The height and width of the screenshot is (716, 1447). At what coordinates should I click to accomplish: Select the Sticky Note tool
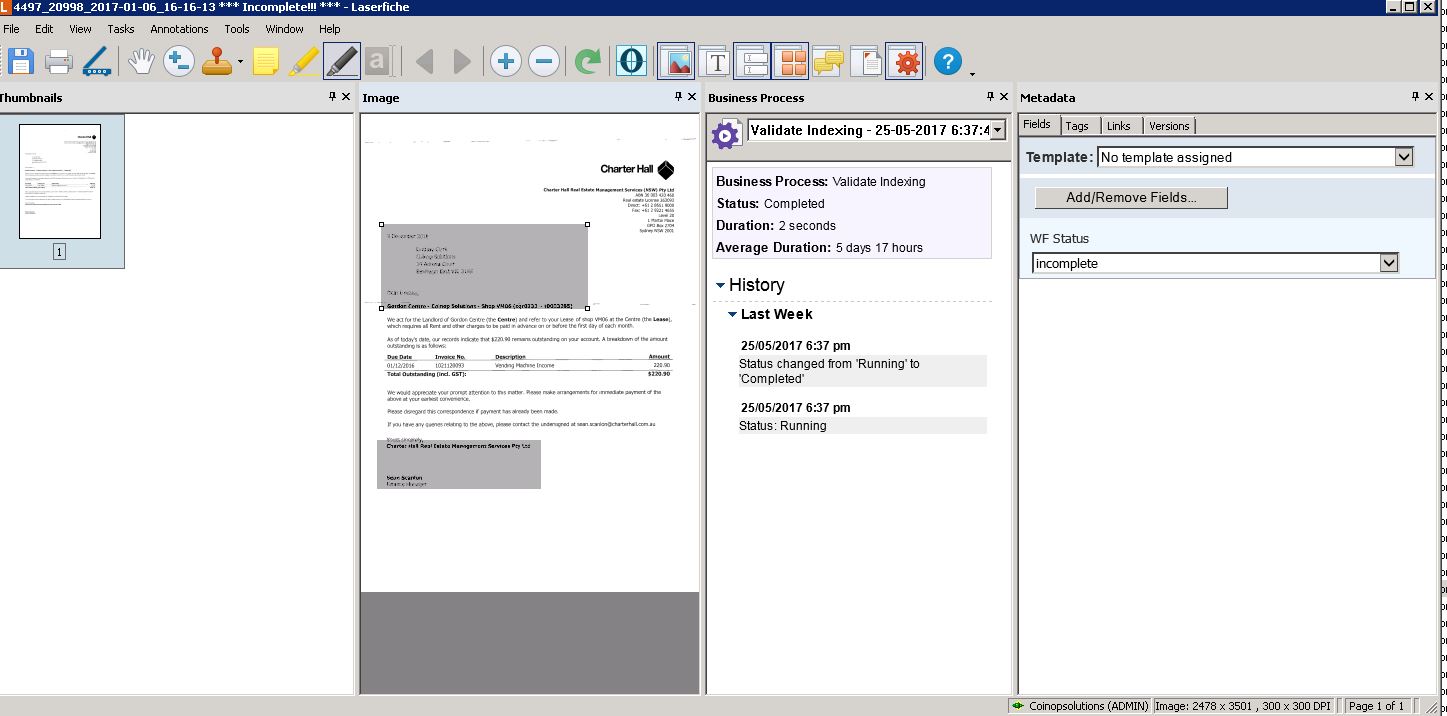(265, 62)
